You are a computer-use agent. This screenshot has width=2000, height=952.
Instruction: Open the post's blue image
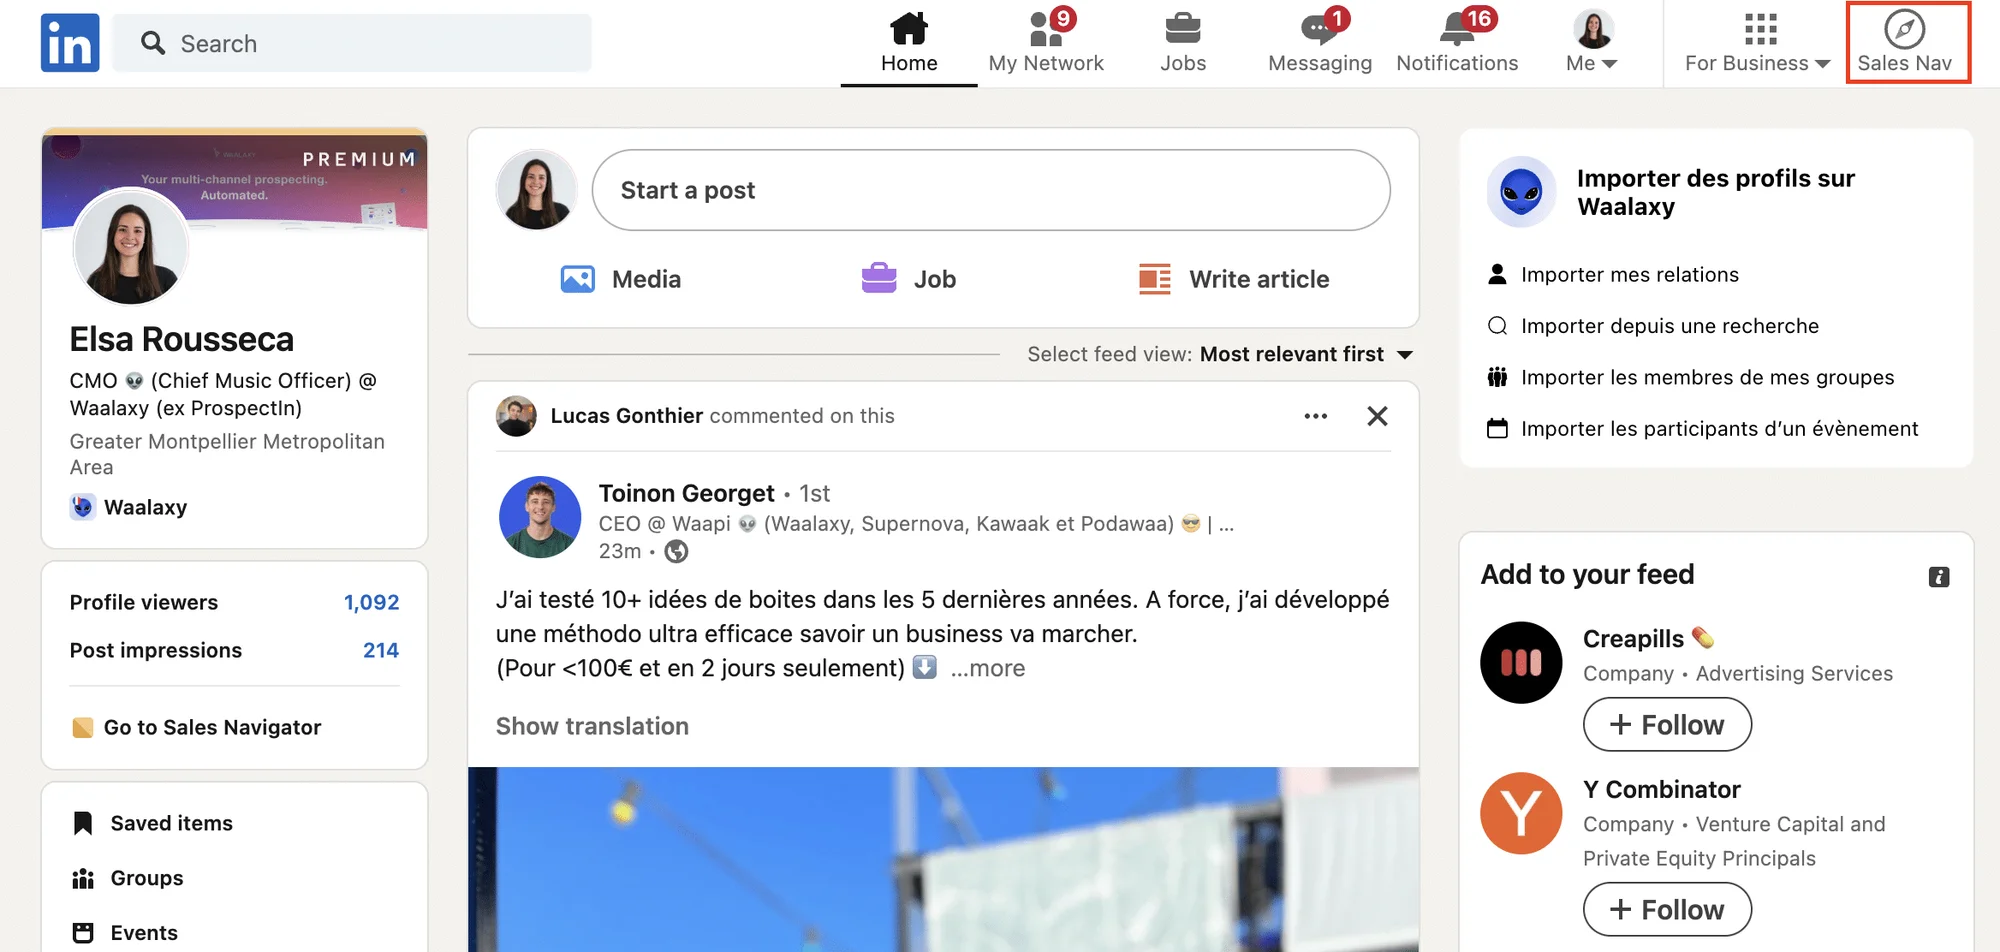pos(943,859)
